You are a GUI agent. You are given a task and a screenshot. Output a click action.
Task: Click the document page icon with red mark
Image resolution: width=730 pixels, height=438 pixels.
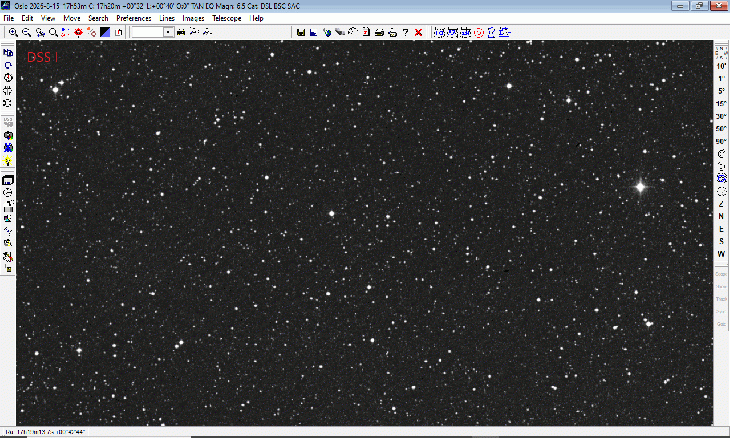point(366,32)
